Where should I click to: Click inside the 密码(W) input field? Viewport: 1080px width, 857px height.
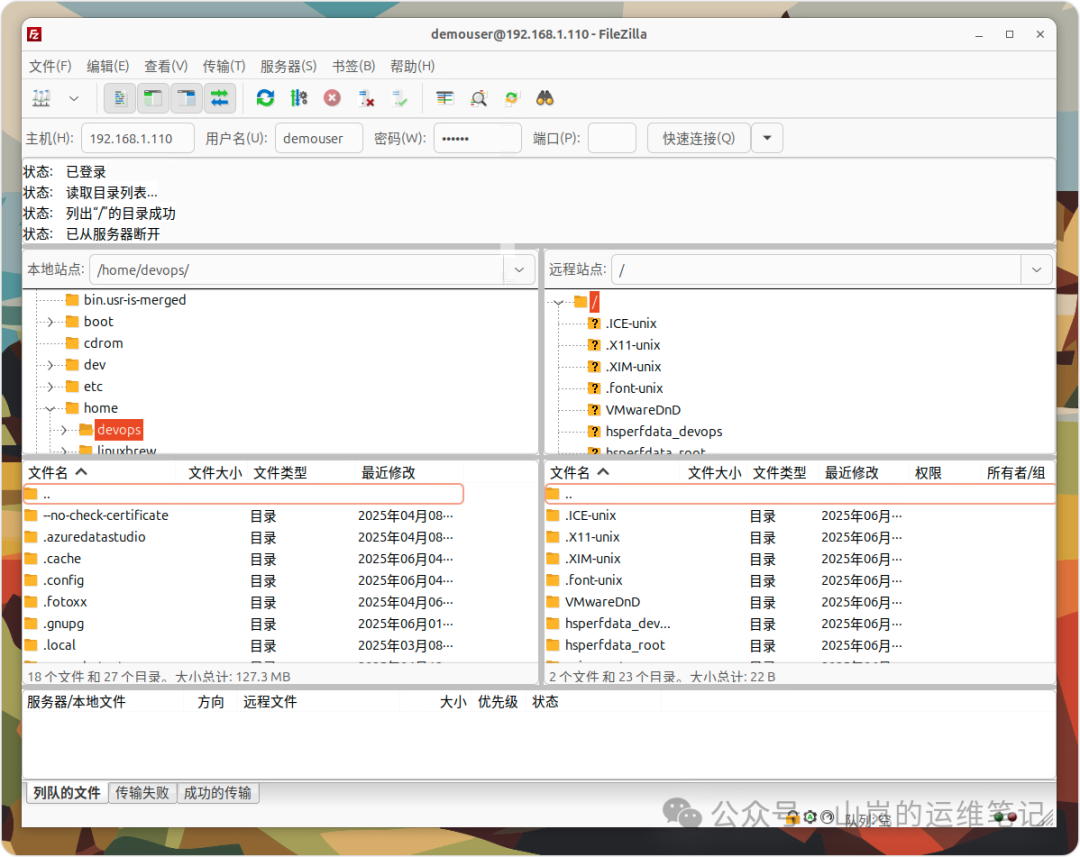tap(477, 137)
